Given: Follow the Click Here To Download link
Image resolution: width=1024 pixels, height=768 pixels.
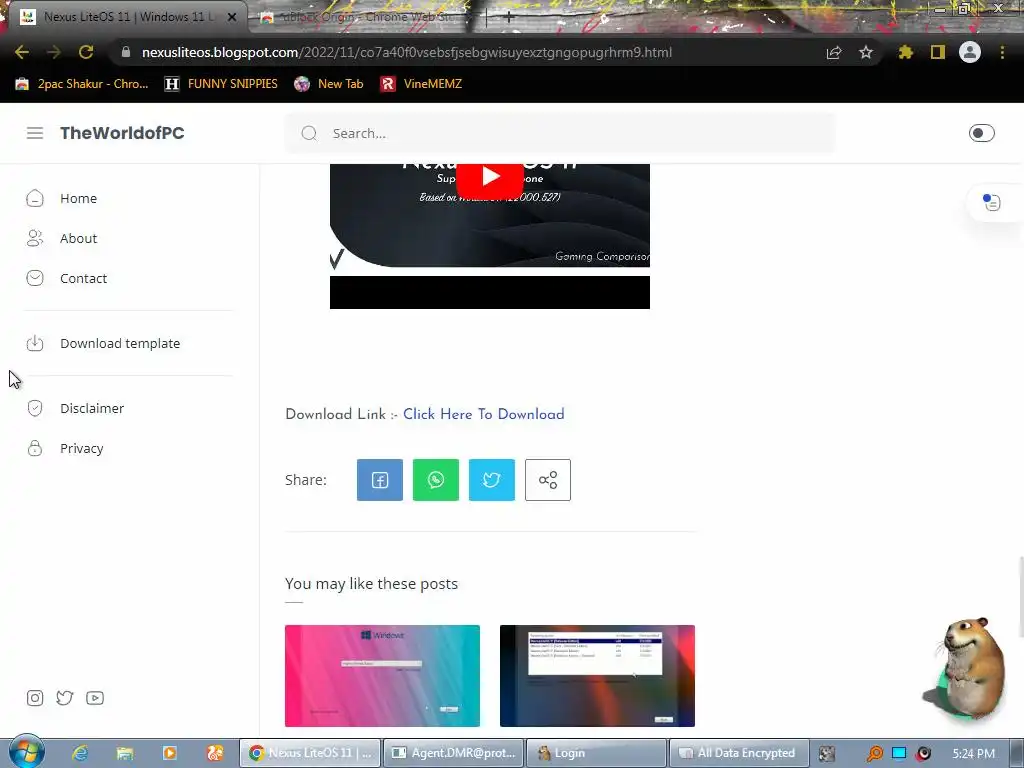Looking at the screenshot, I should coord(483,414).
